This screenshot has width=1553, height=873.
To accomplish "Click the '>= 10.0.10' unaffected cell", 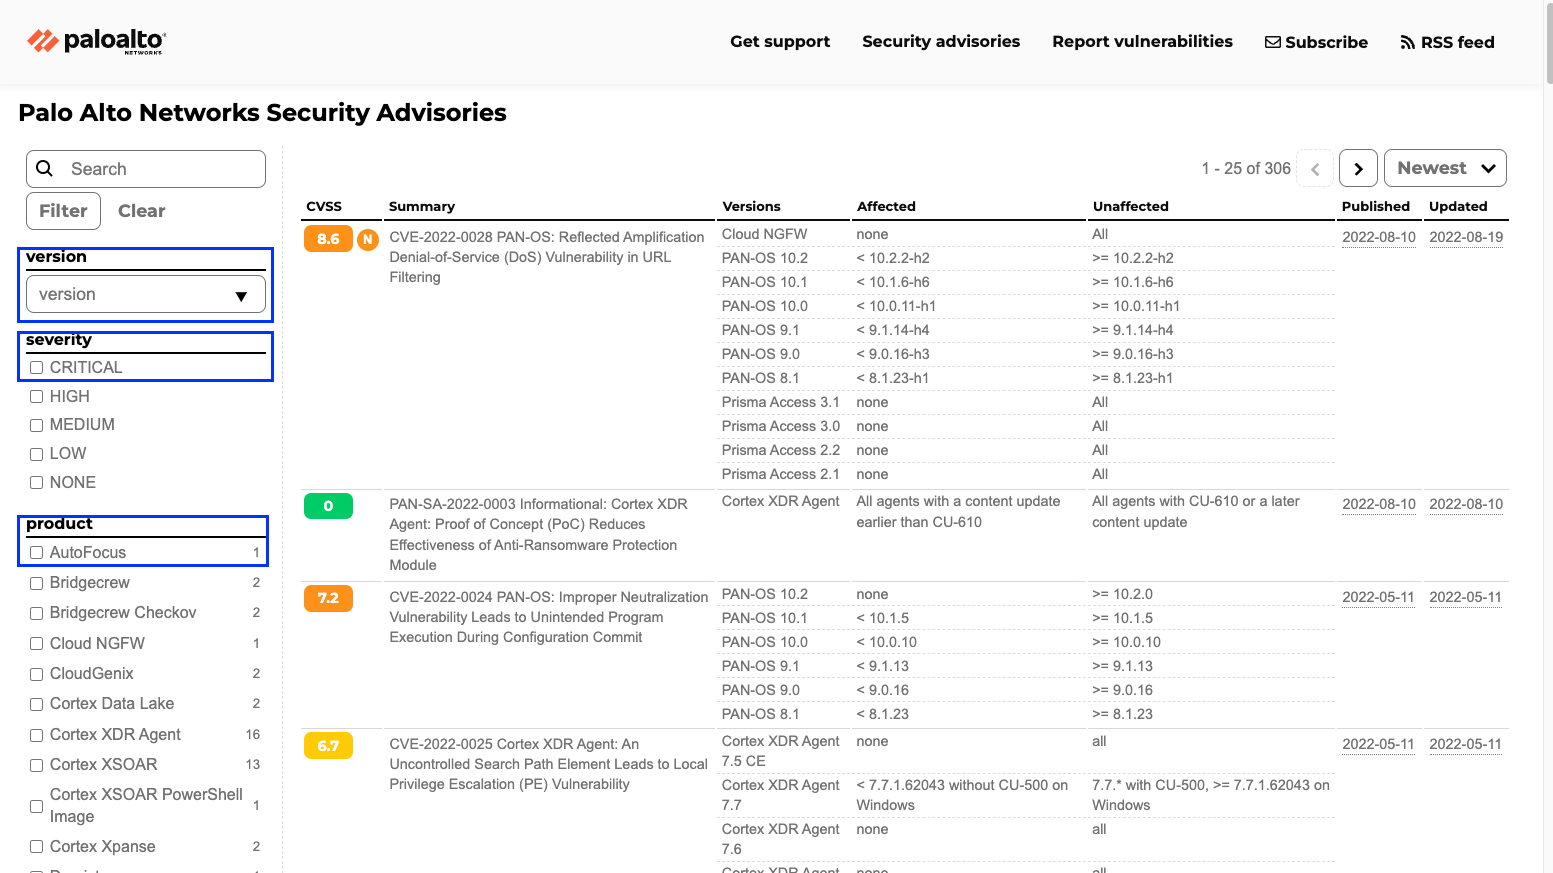I will click(x=1127, y=642).
